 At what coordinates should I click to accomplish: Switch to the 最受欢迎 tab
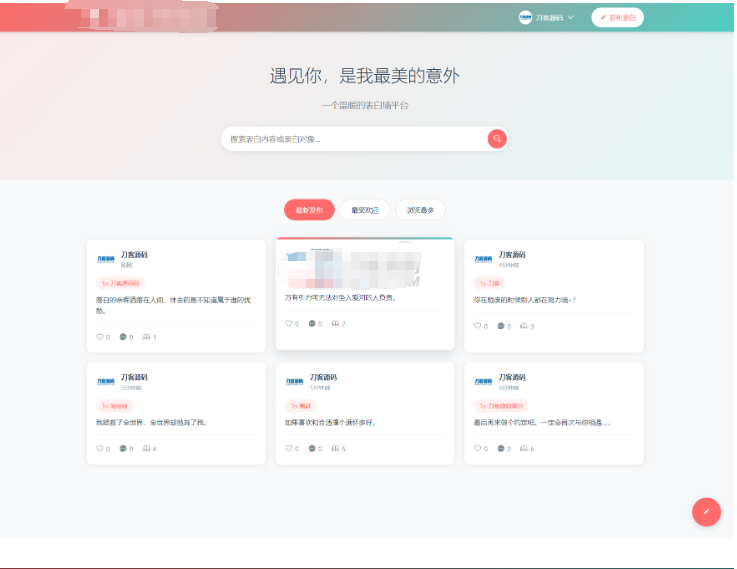(365, 210)
